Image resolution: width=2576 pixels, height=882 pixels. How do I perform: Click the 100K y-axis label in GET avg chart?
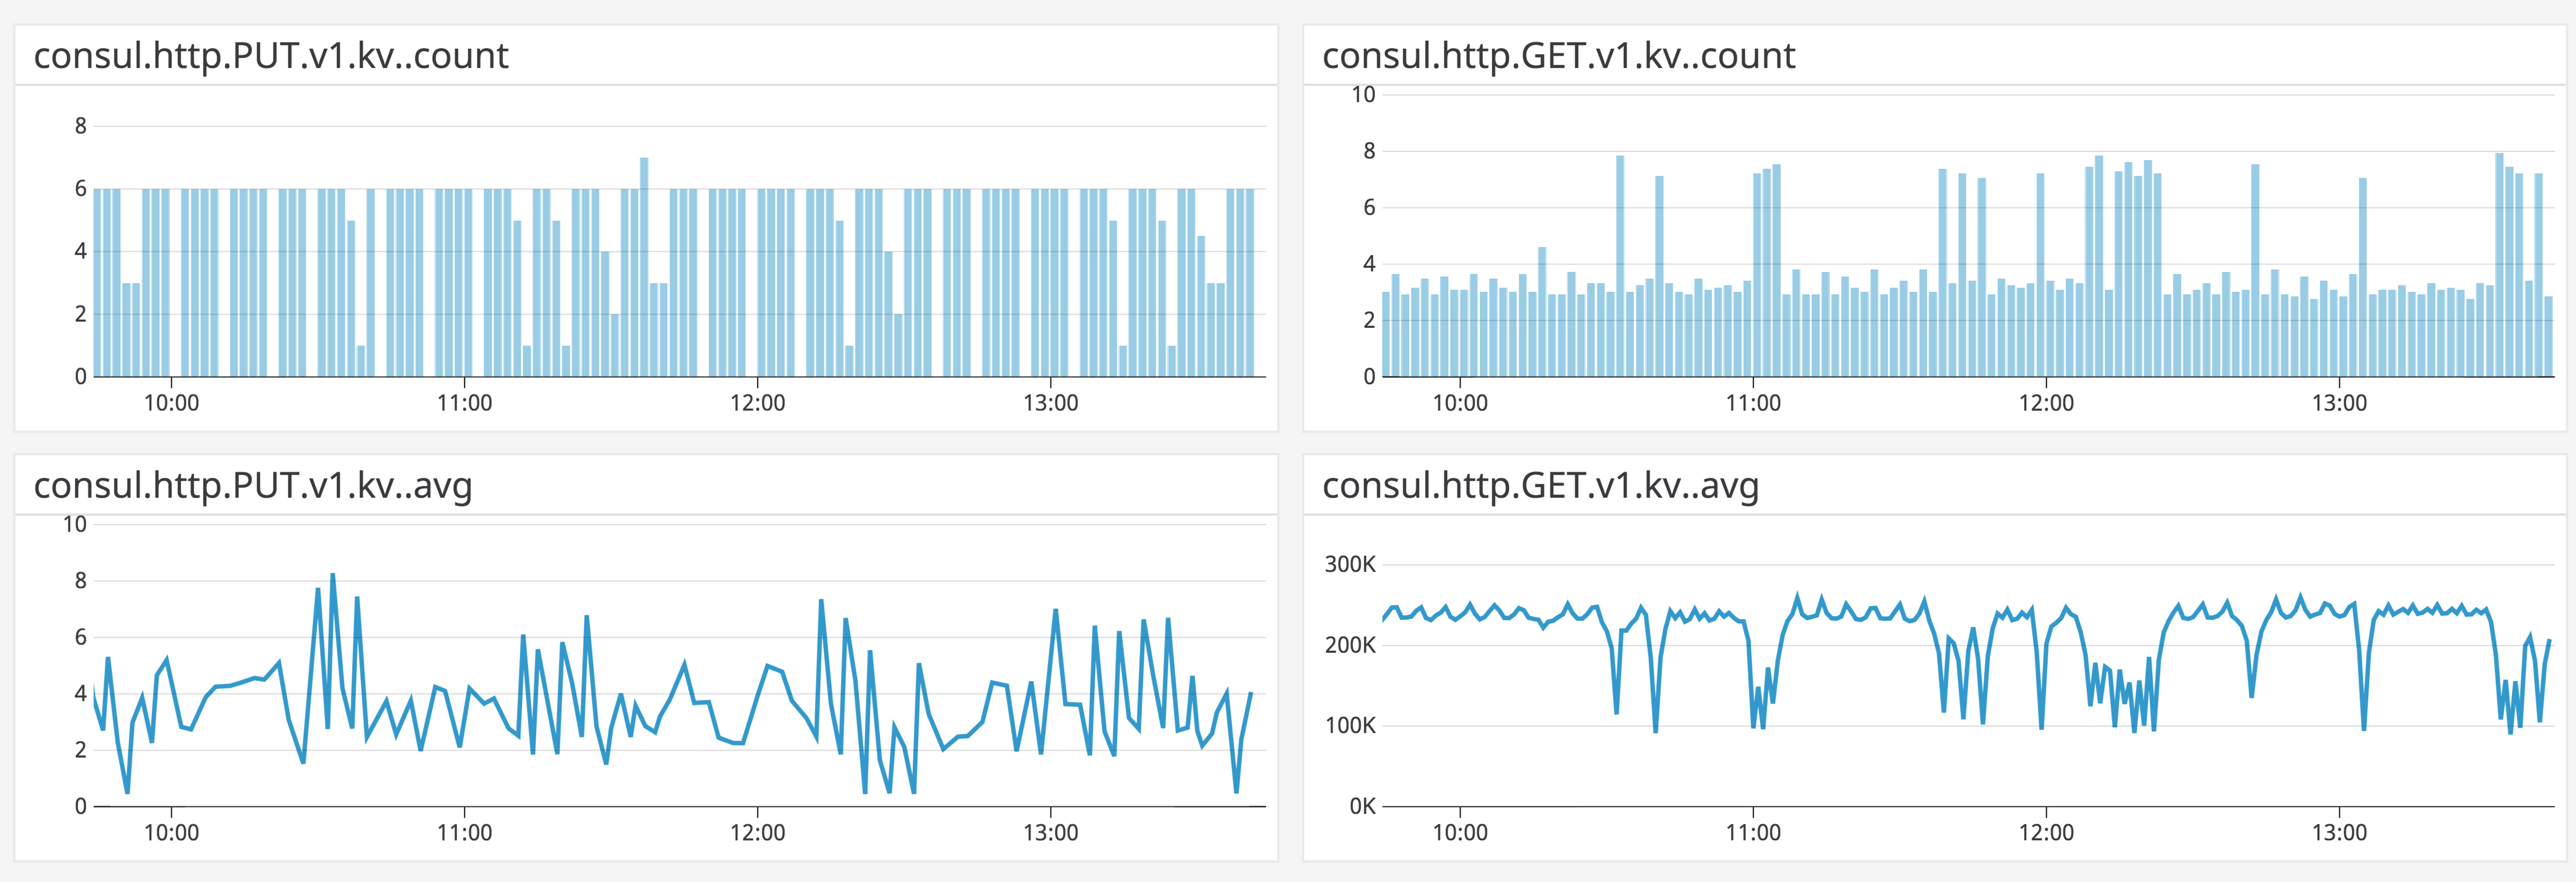(1350, 726)
